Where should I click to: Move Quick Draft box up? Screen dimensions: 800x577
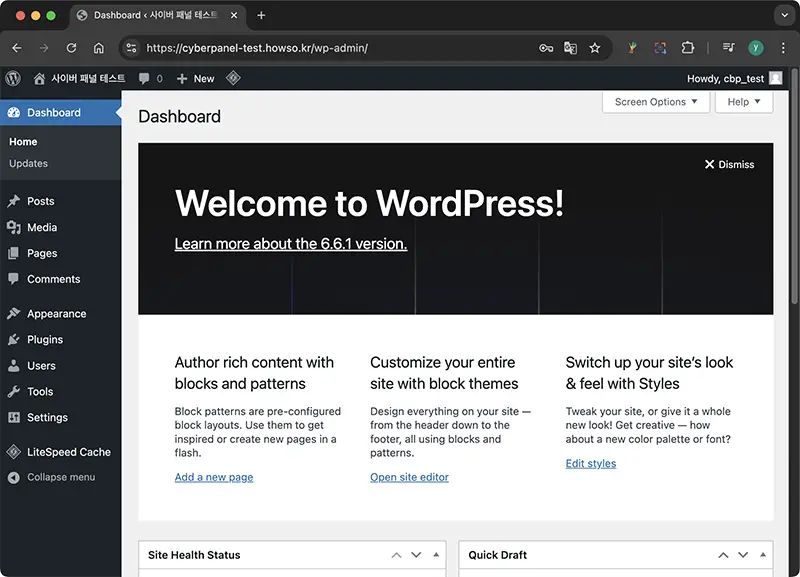tap(723, 555)
